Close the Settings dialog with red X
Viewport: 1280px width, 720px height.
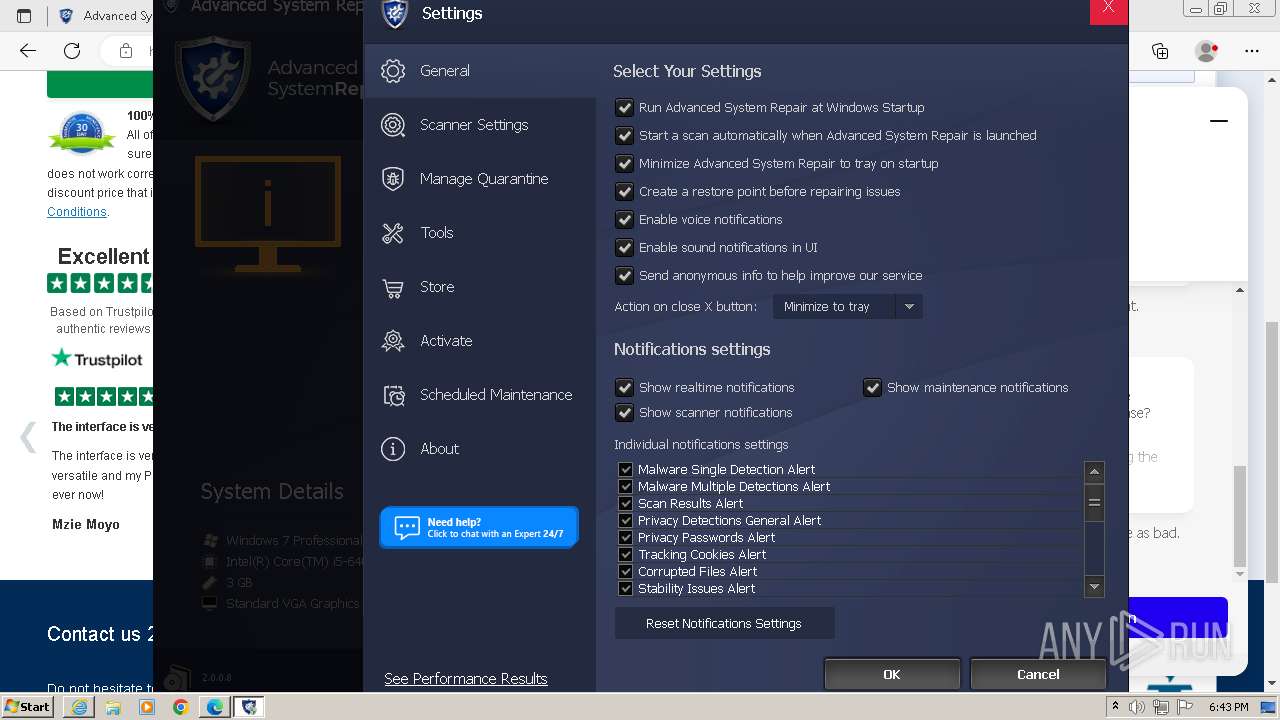[x=1108, y=10]
